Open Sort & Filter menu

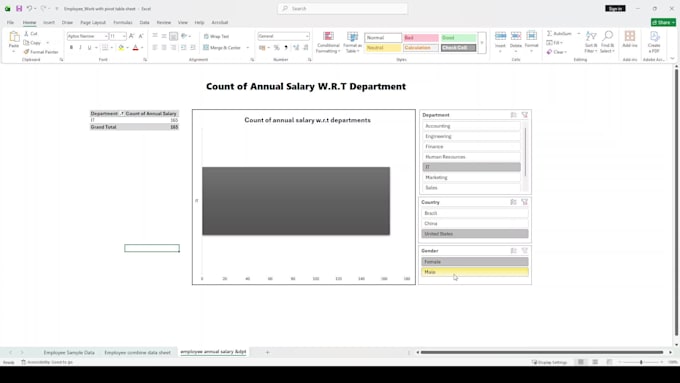(591, 42)
